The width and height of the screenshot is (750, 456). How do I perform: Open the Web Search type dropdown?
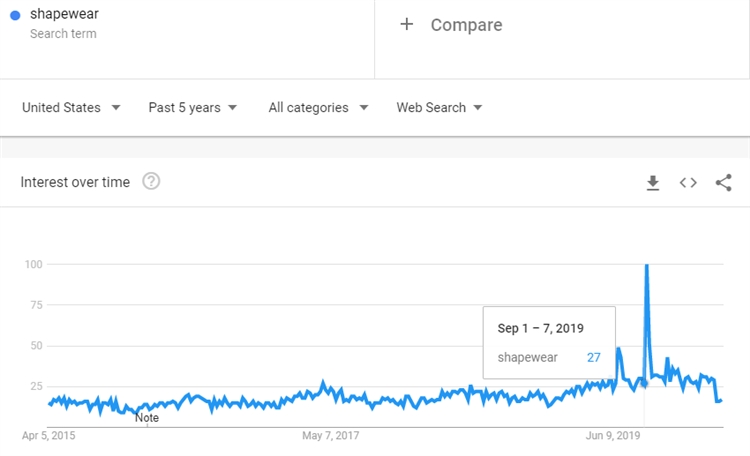[439, 107]
